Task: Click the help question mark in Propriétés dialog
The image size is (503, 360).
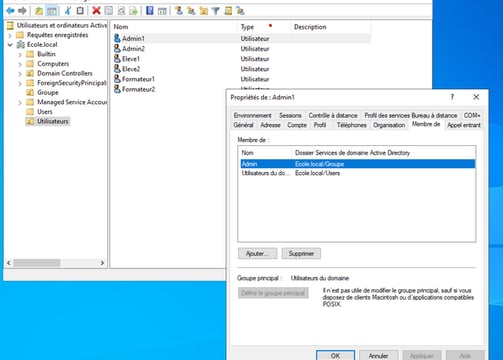Action: coord(452,97)
